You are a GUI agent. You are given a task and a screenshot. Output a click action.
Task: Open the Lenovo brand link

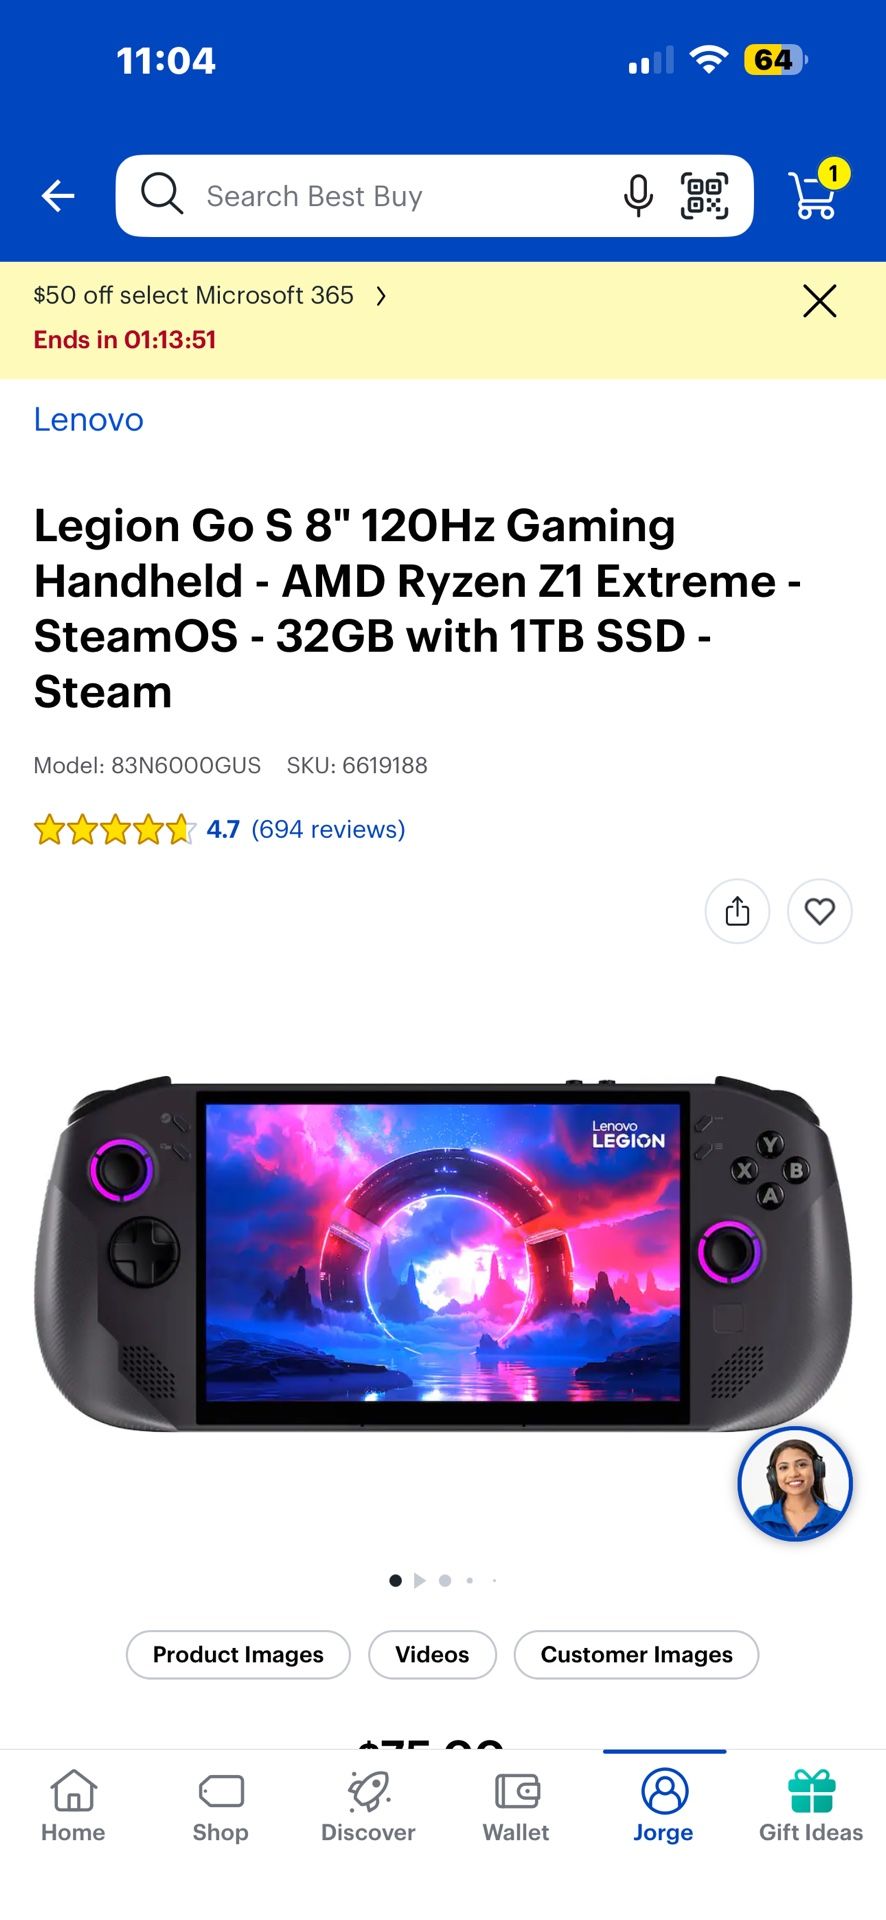(89, 420)
